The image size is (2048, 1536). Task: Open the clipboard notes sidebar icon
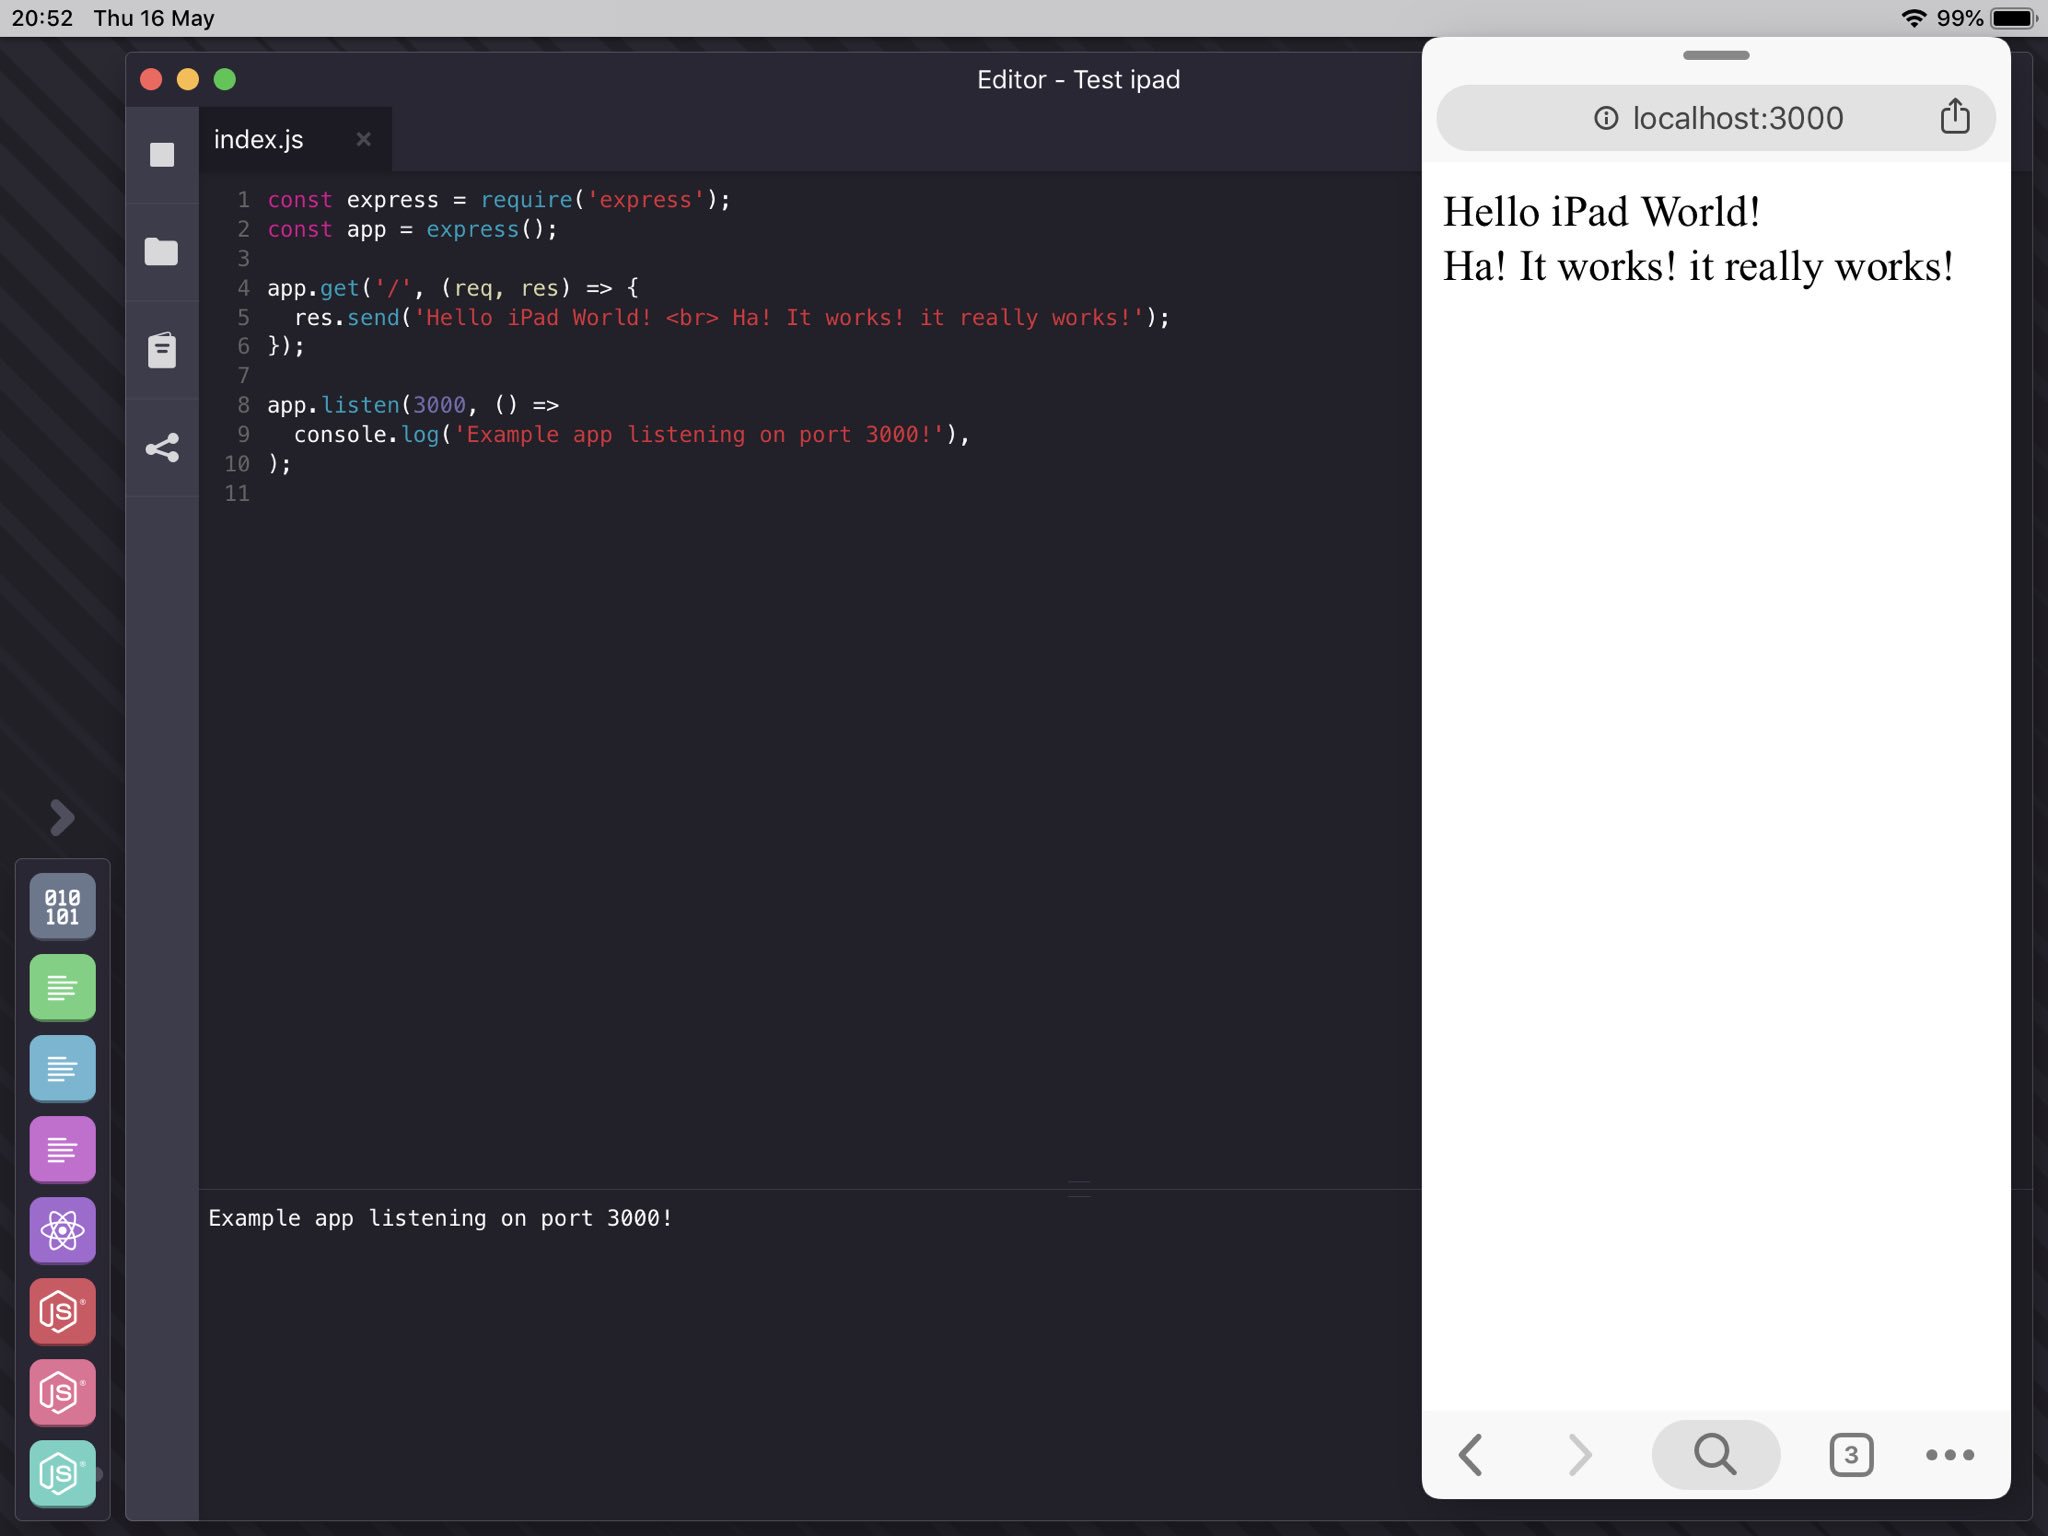(161, 349)
